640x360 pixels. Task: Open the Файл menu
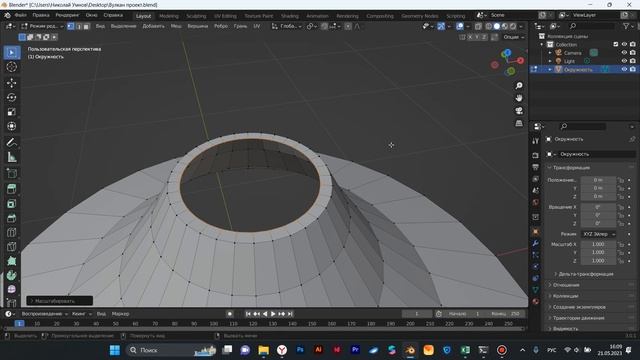pyautogui.click(x=20, y=15)
